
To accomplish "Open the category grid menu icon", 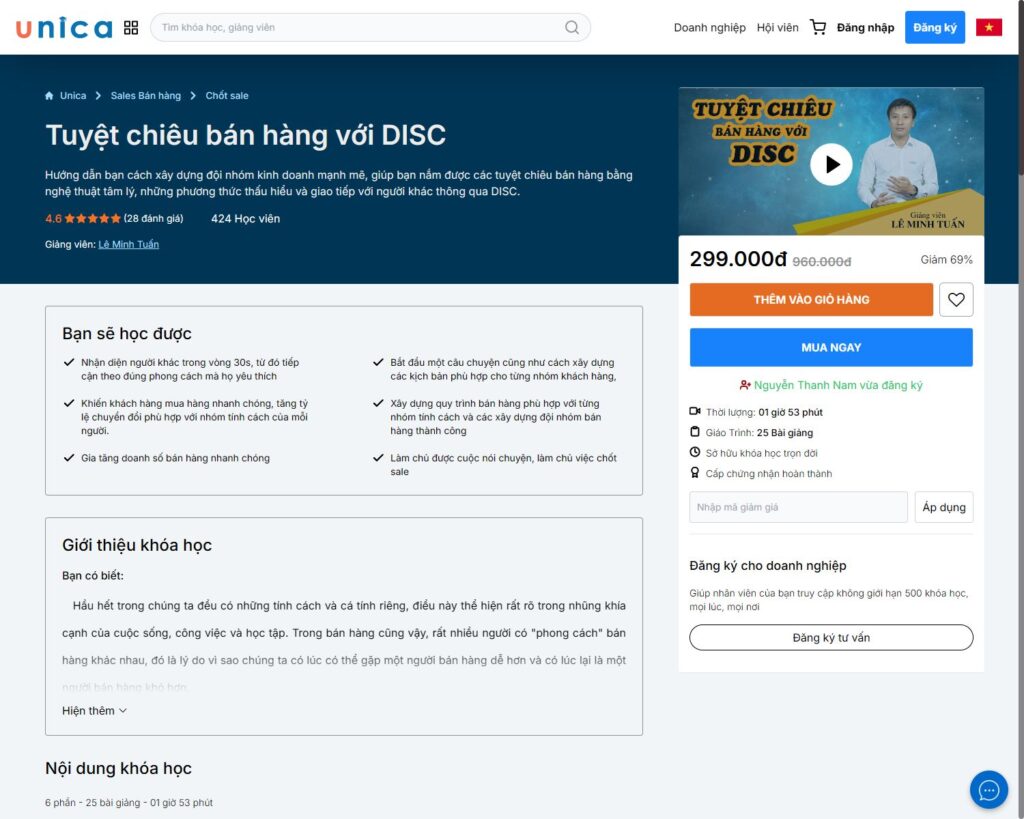I will point(131,28).
